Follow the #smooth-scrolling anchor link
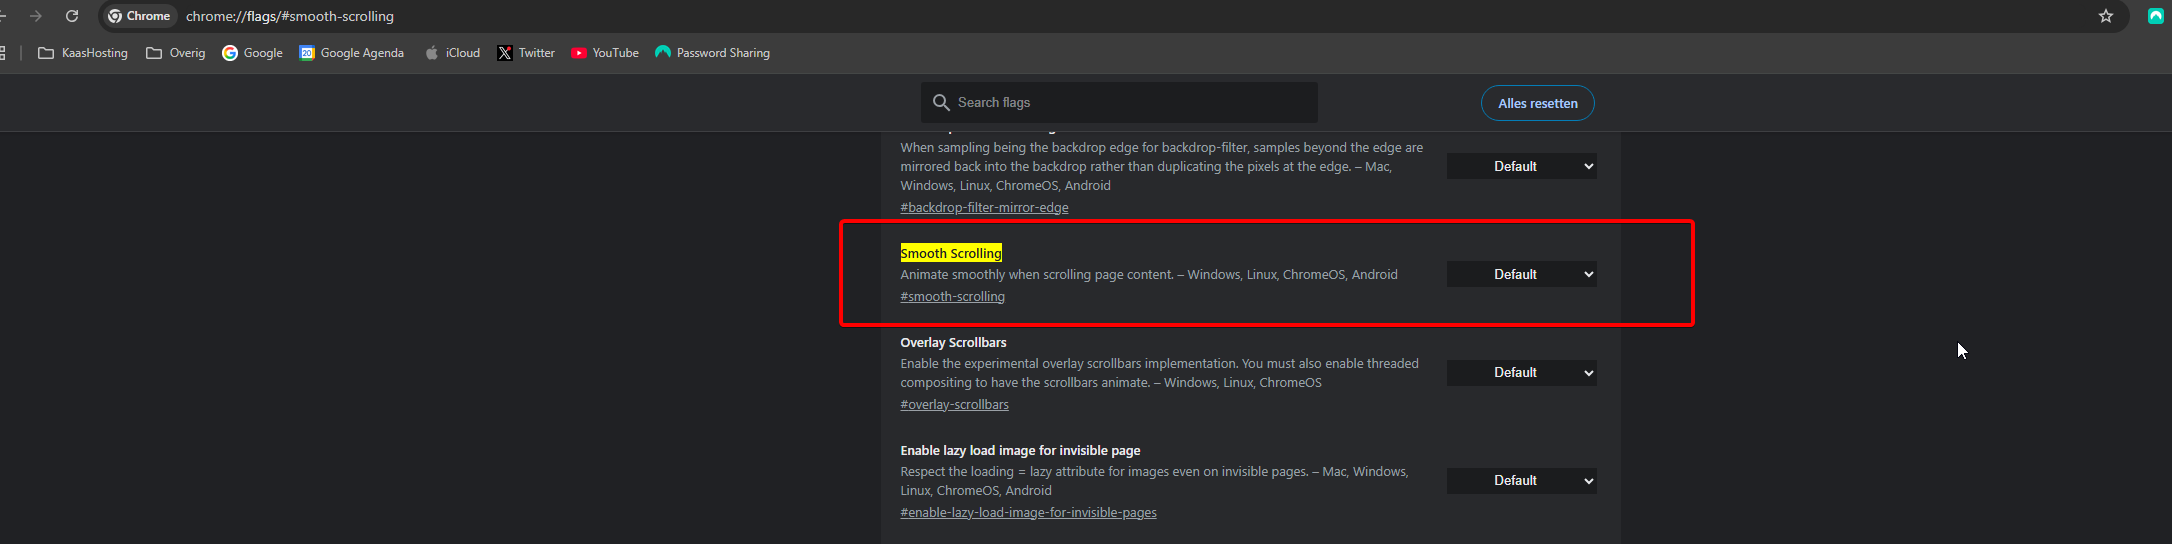Image resolution: width=2172 pixels, height=544 pixels. pyautogui.click(x=952, y=297)
